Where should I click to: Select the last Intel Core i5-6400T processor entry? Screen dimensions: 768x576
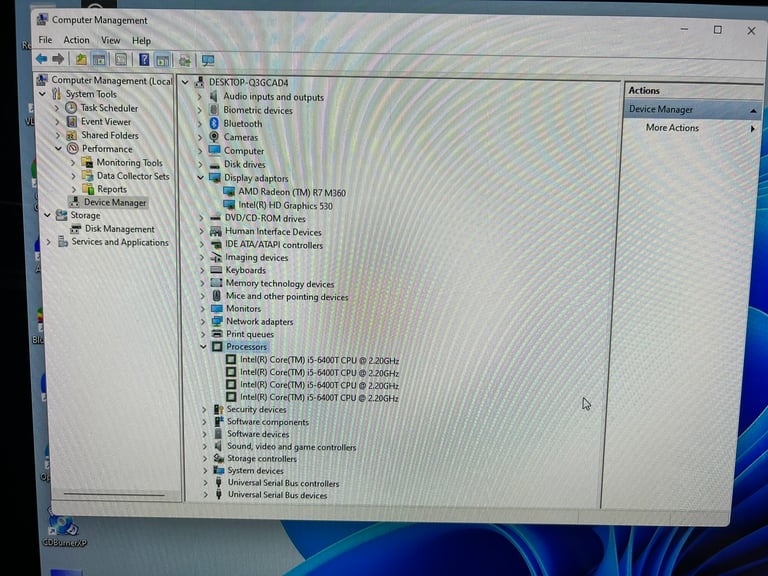[x=319, y=398]
